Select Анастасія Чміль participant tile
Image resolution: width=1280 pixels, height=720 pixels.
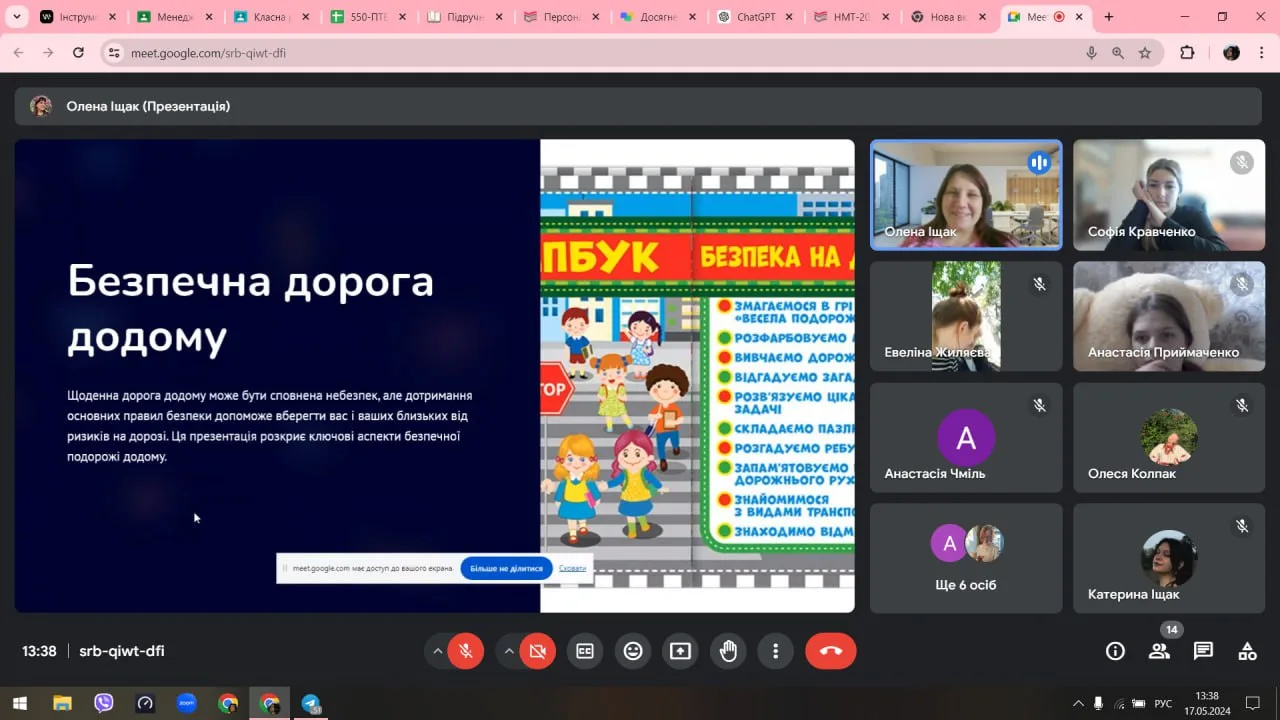tap(966, 437)
